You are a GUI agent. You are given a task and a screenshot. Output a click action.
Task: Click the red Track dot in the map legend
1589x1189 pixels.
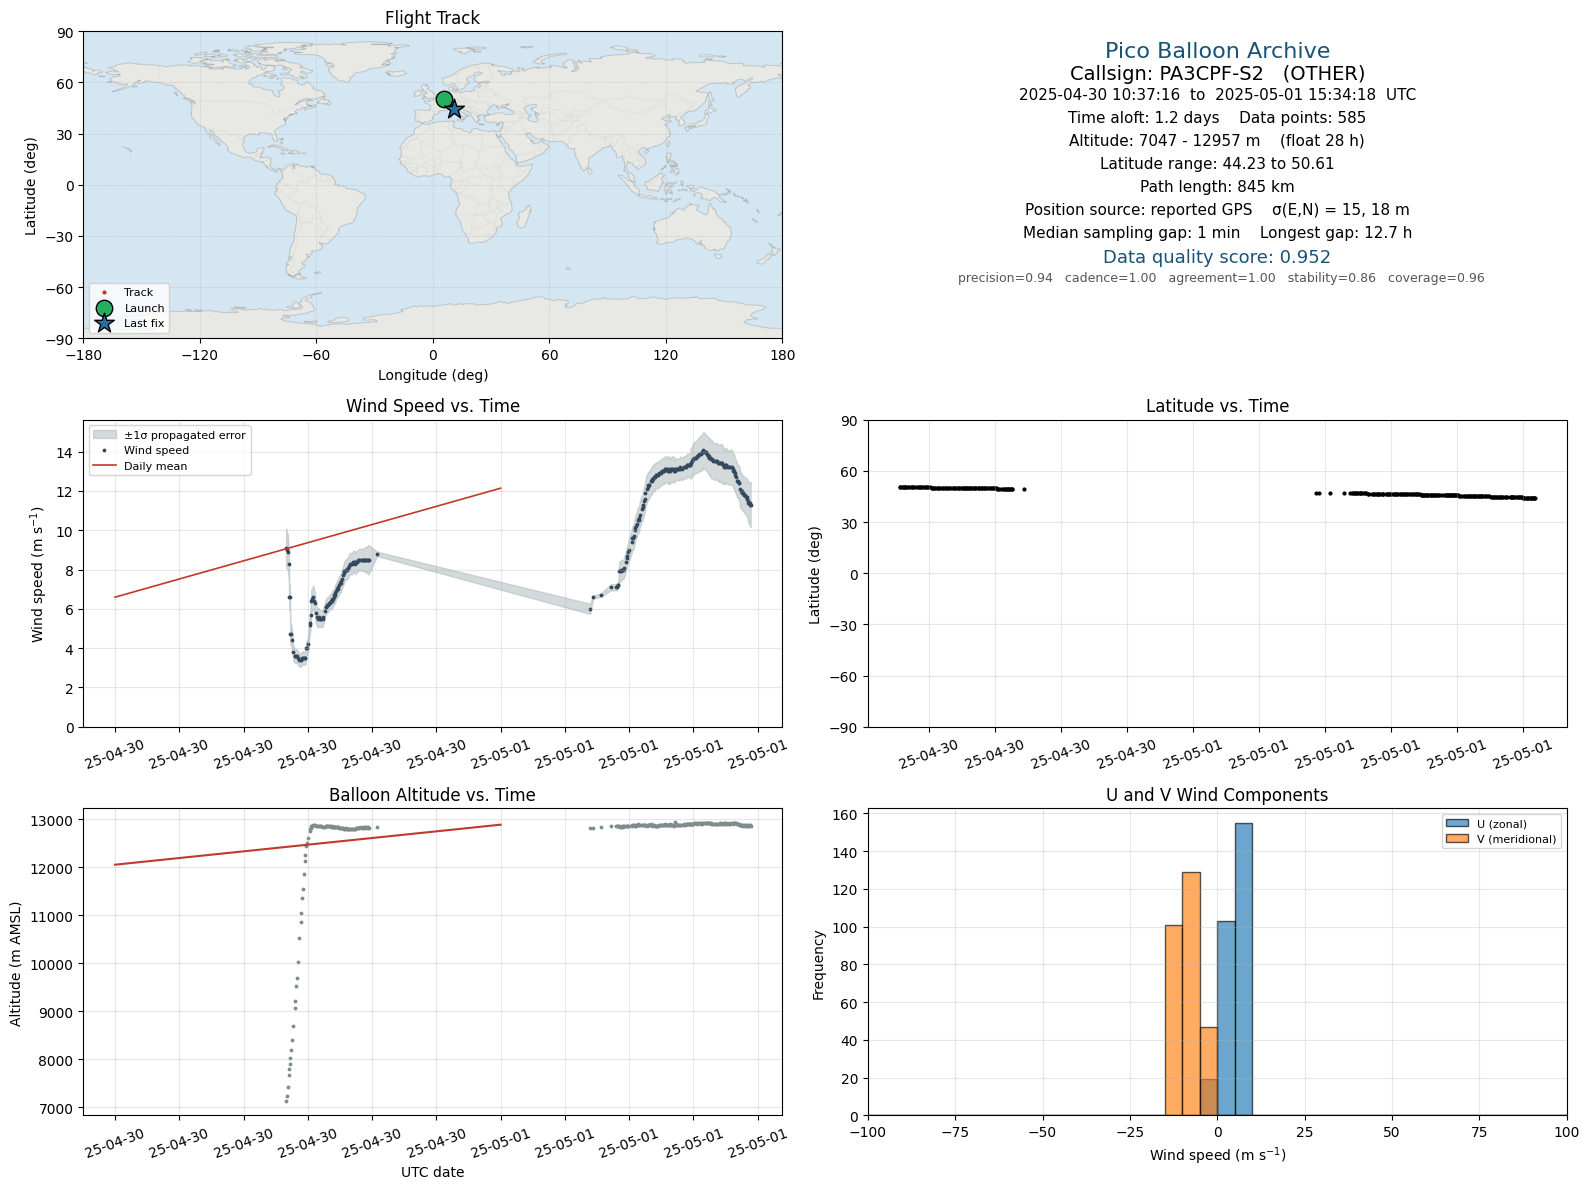point(104,293)
